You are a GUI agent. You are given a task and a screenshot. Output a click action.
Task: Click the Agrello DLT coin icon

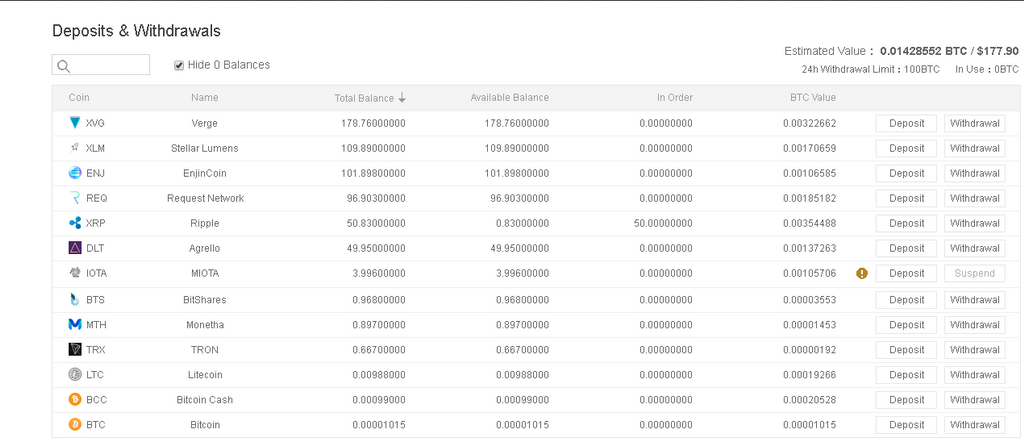pyautogui.click(x=75, y=248)
